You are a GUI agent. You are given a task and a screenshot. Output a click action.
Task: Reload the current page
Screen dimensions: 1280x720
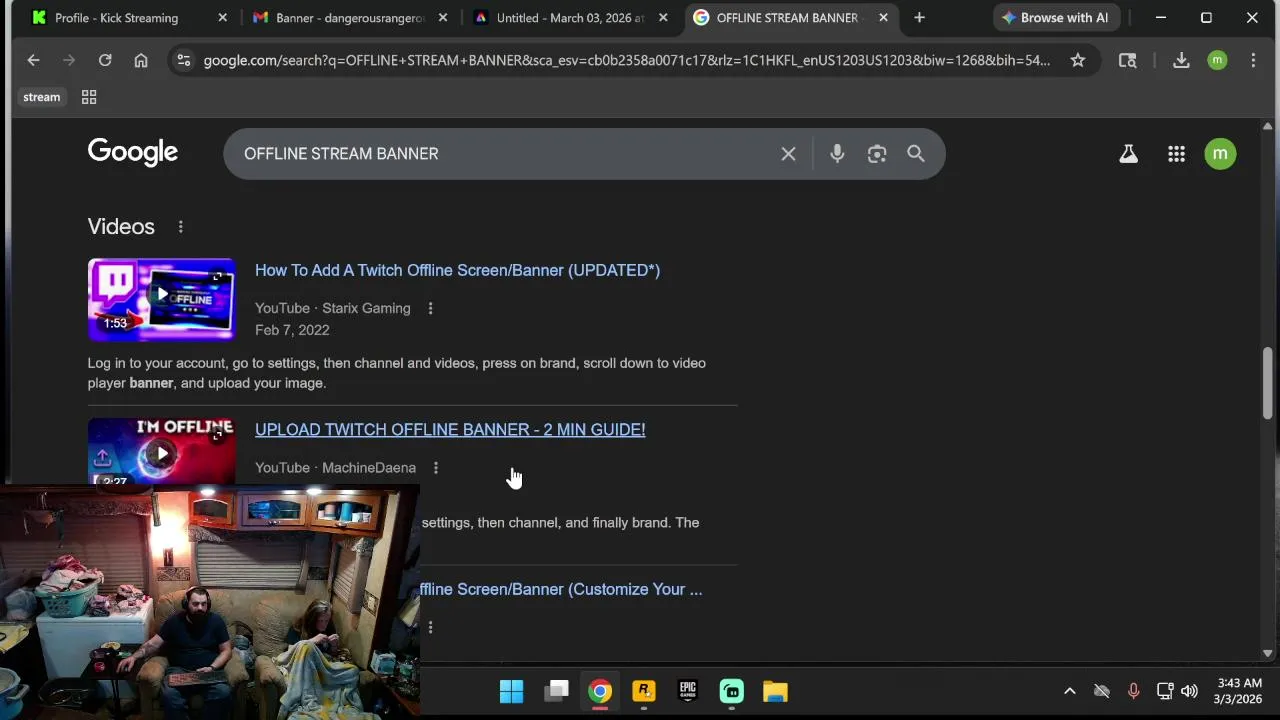tap(105, 60)
